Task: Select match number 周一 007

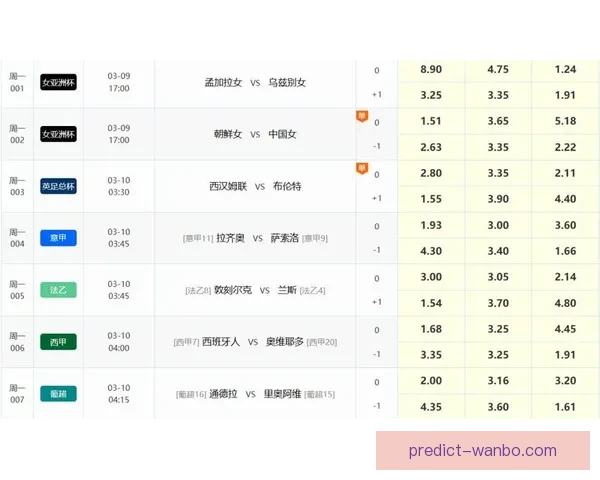Action: 17,393
